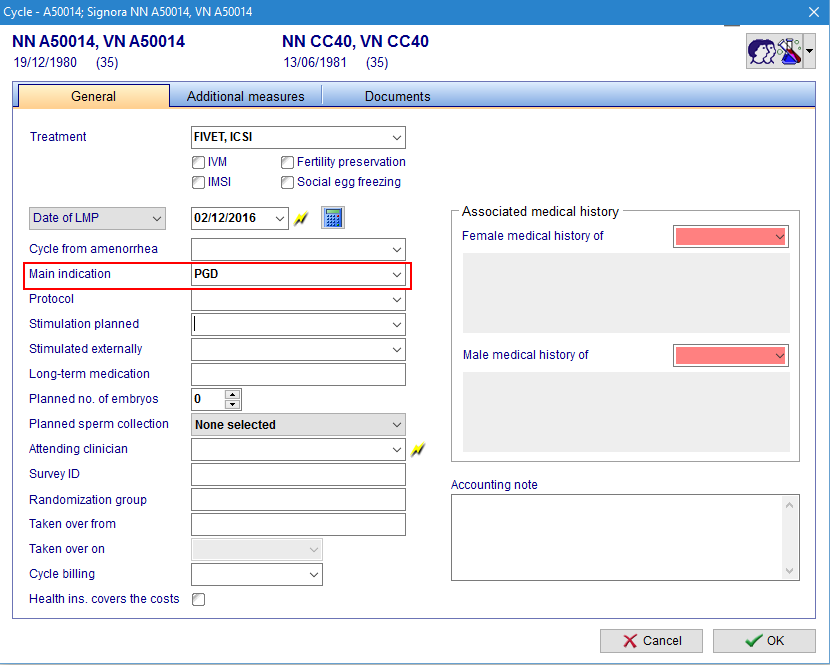
Task: Click the Long-term medication input field
Action: click(298, 374)
